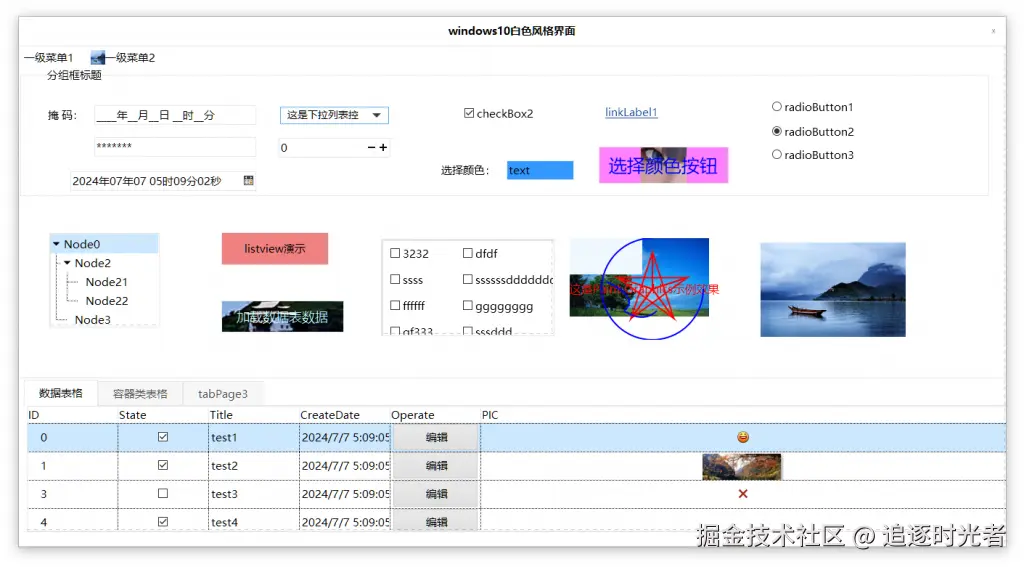This screenshot has width=1024, height=567.
Task: Click the plus increment on numeric box
Action: coord(383,148)
